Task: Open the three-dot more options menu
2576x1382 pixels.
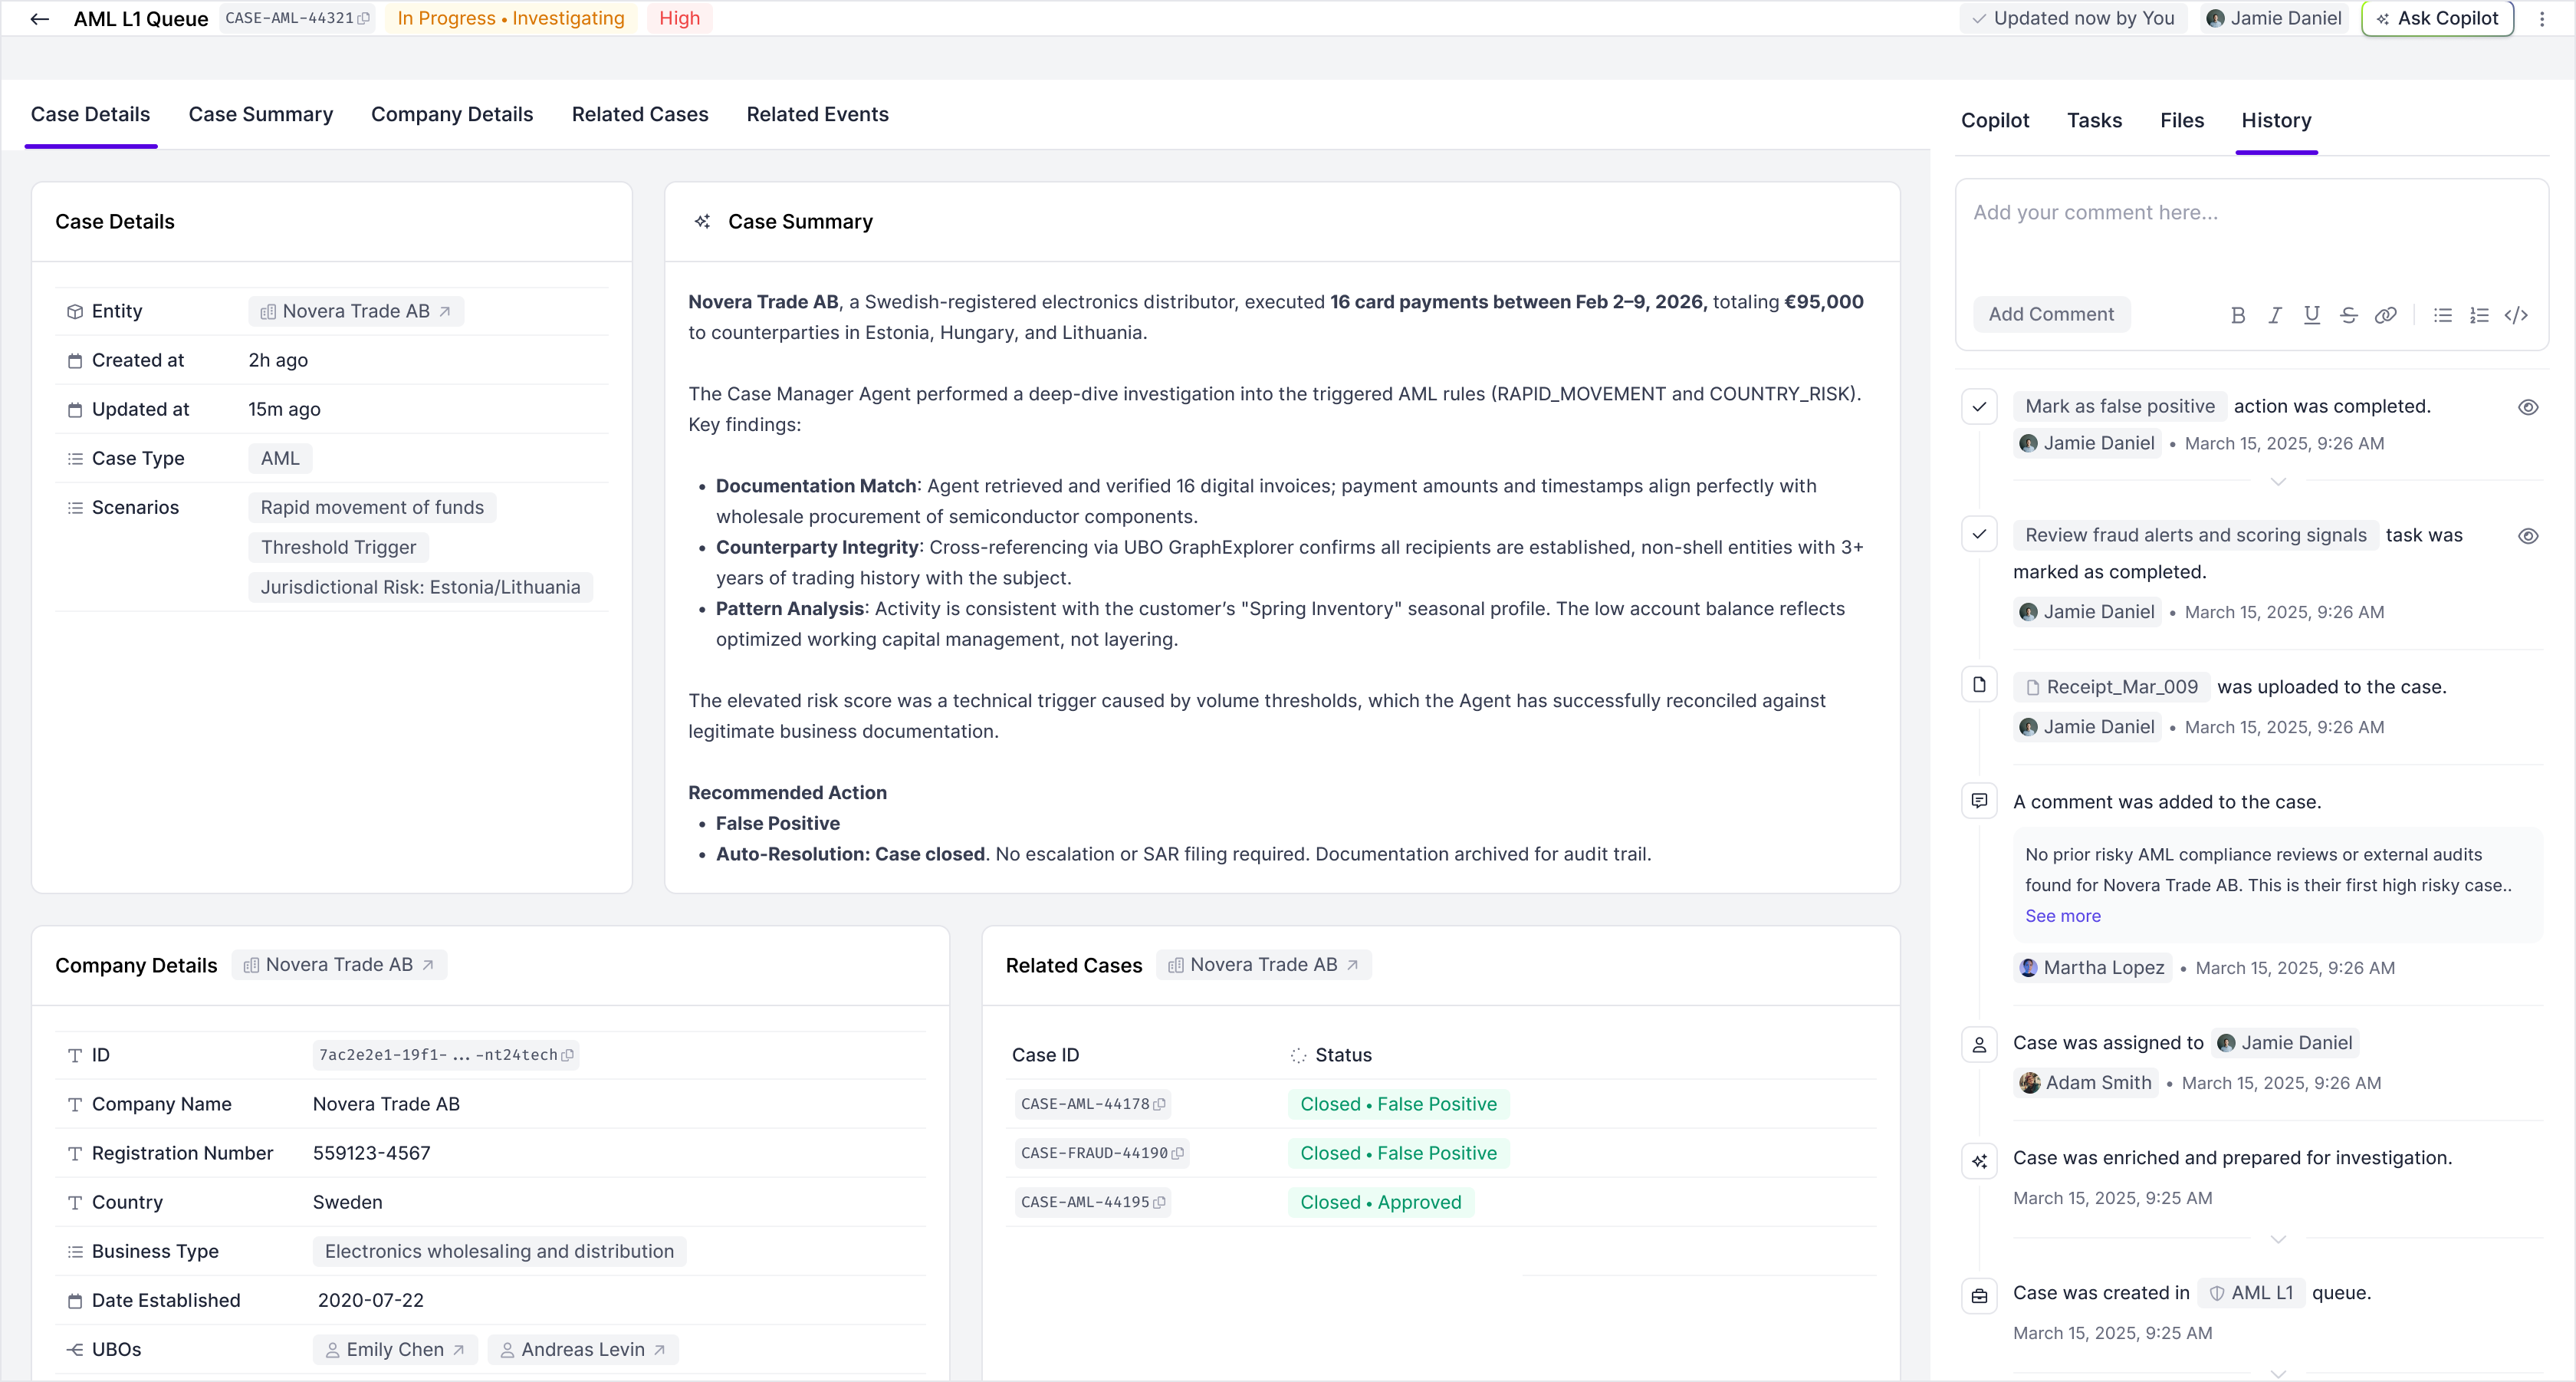Action: click(2542, 19)
